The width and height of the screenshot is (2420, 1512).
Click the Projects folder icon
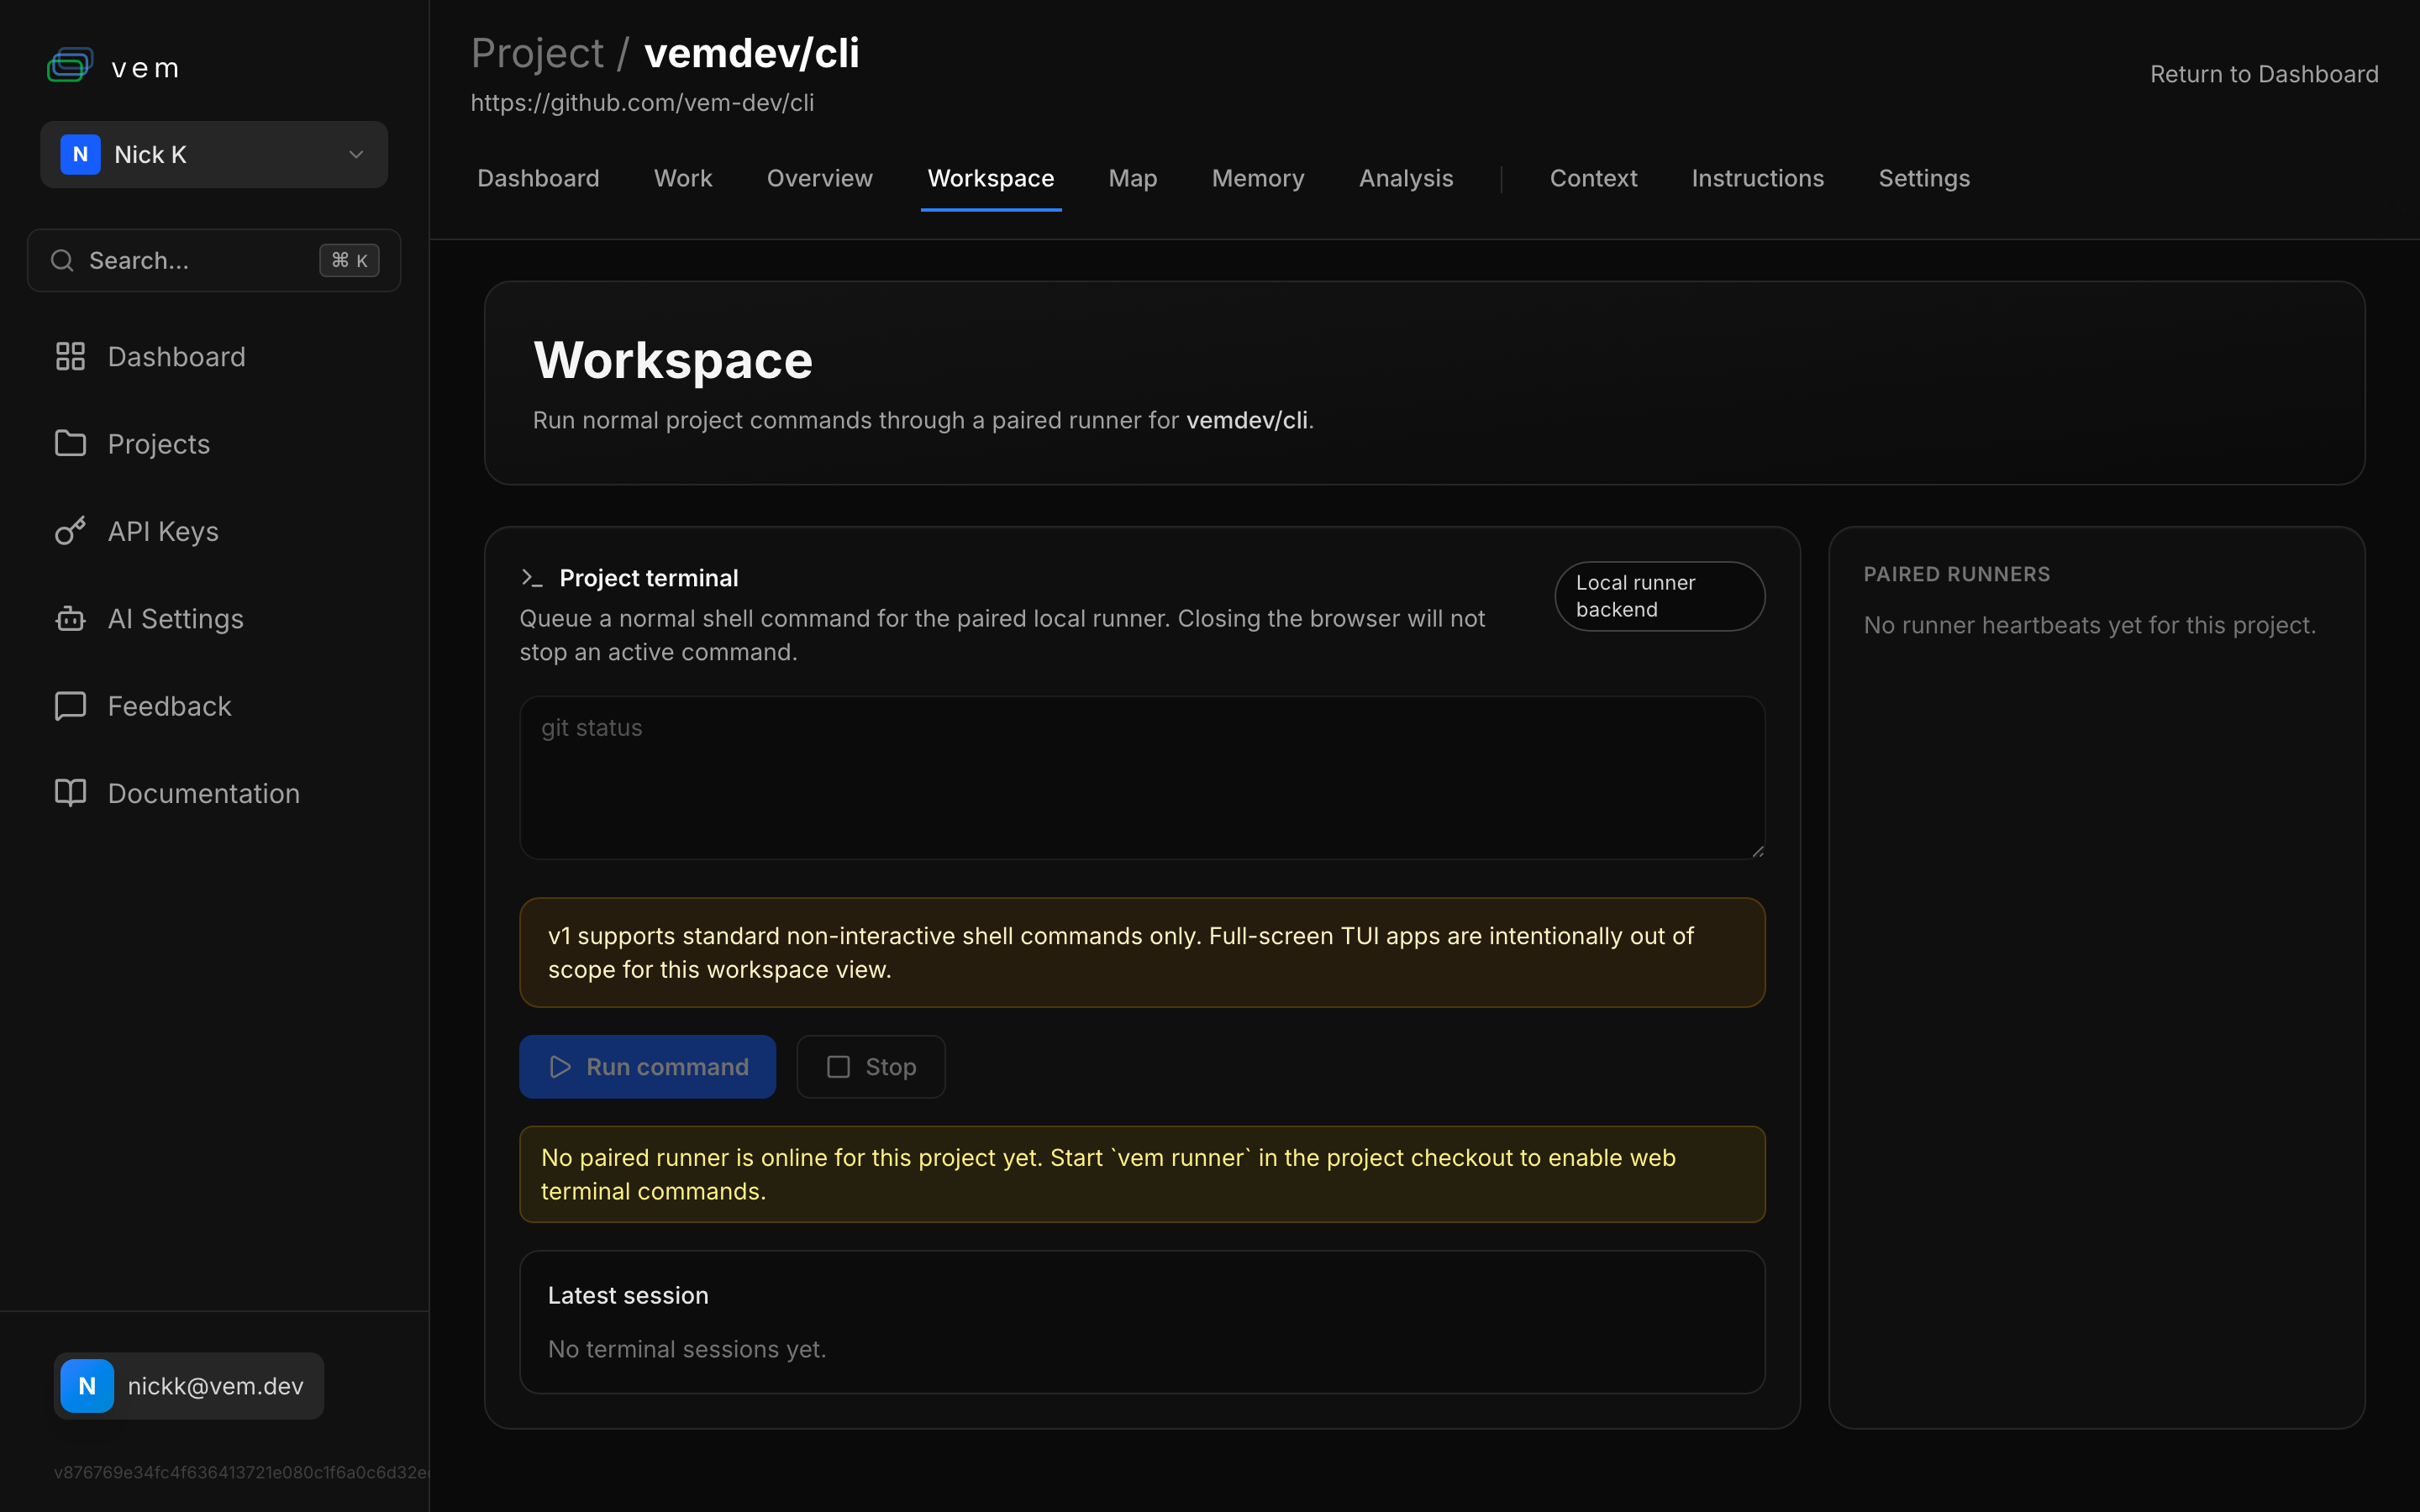[x=70, y=444]
